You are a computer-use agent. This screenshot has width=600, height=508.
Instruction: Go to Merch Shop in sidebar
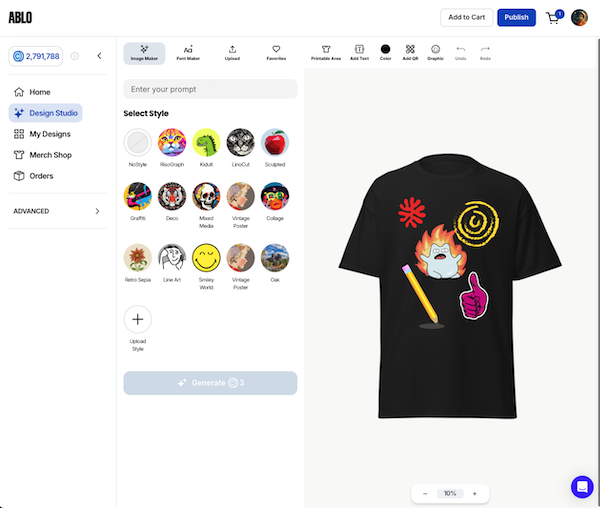(x=49, y=155)
